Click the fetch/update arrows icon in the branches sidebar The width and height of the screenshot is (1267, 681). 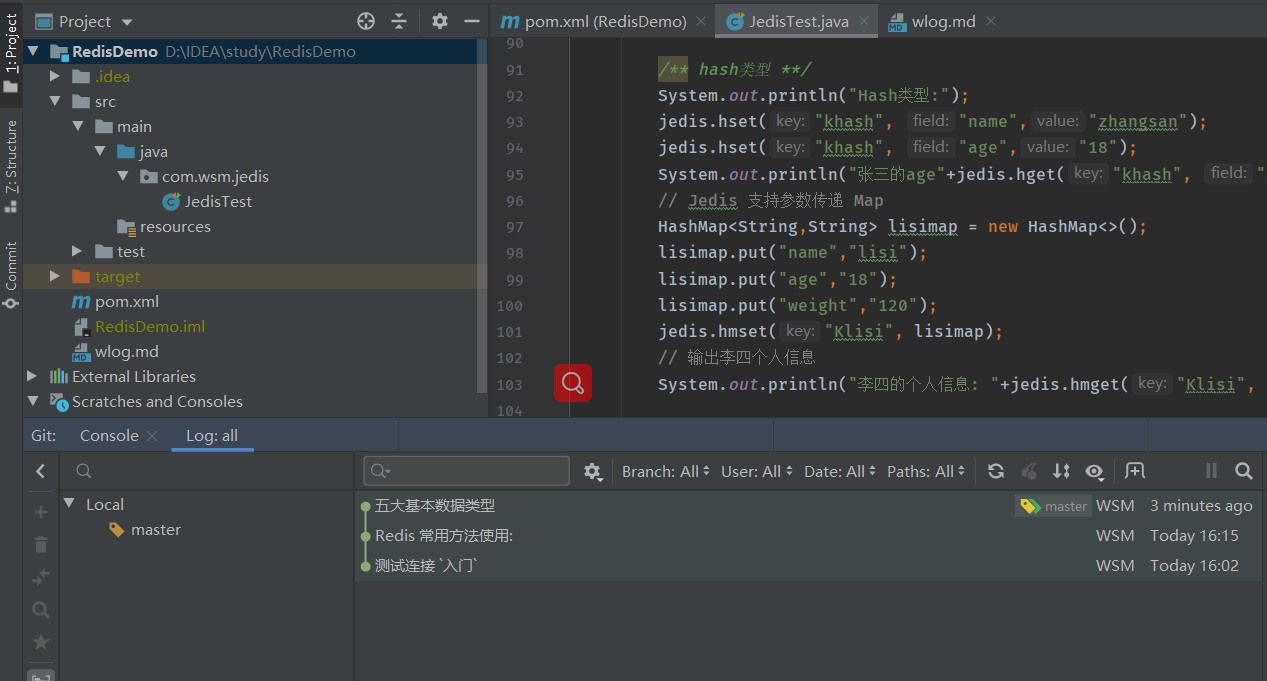pos(41,577)
